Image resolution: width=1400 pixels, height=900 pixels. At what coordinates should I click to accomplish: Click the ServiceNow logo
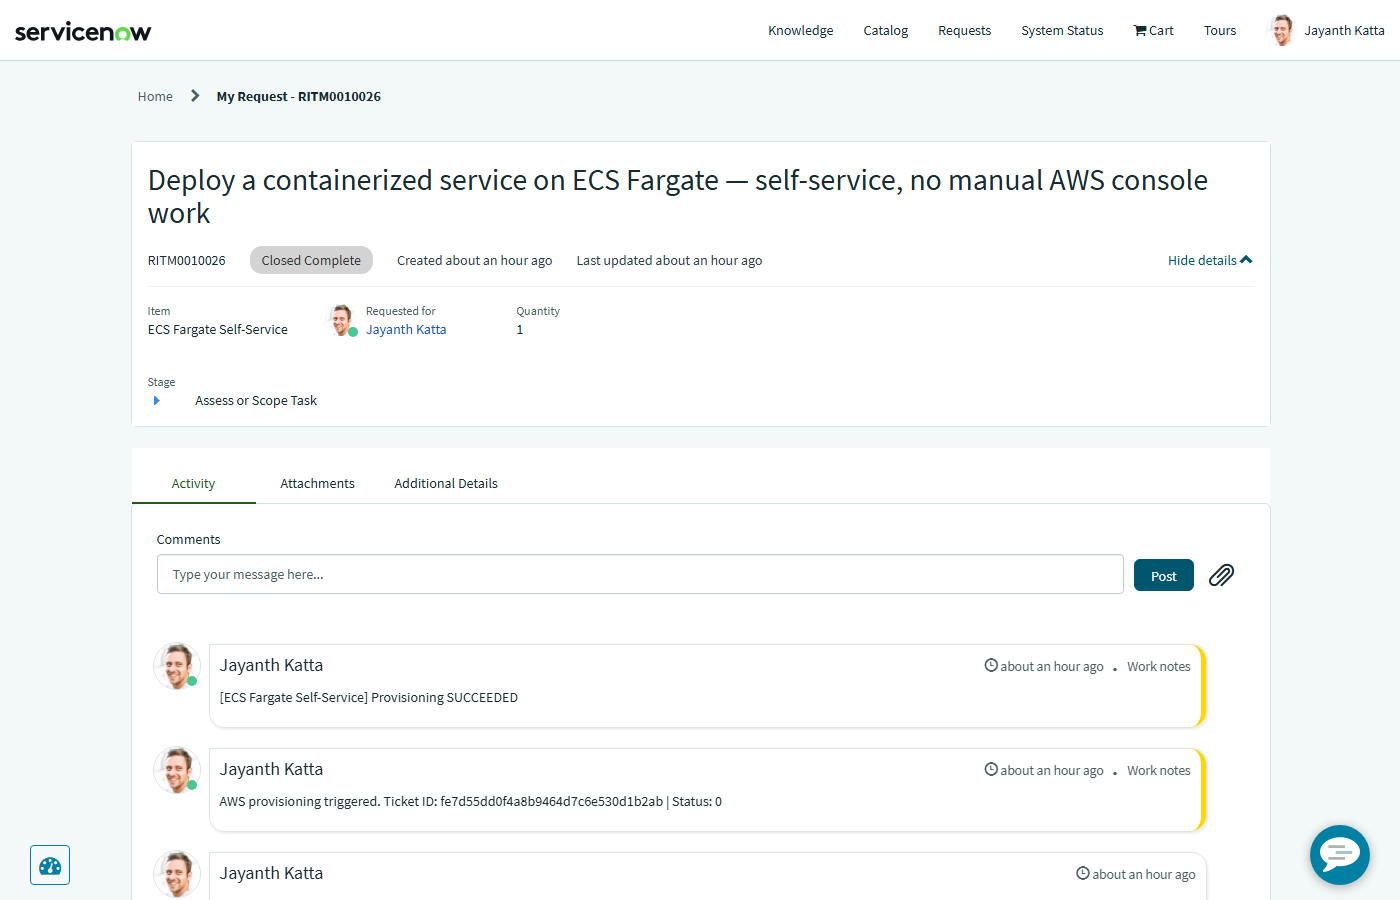click(x=83, y=32)
